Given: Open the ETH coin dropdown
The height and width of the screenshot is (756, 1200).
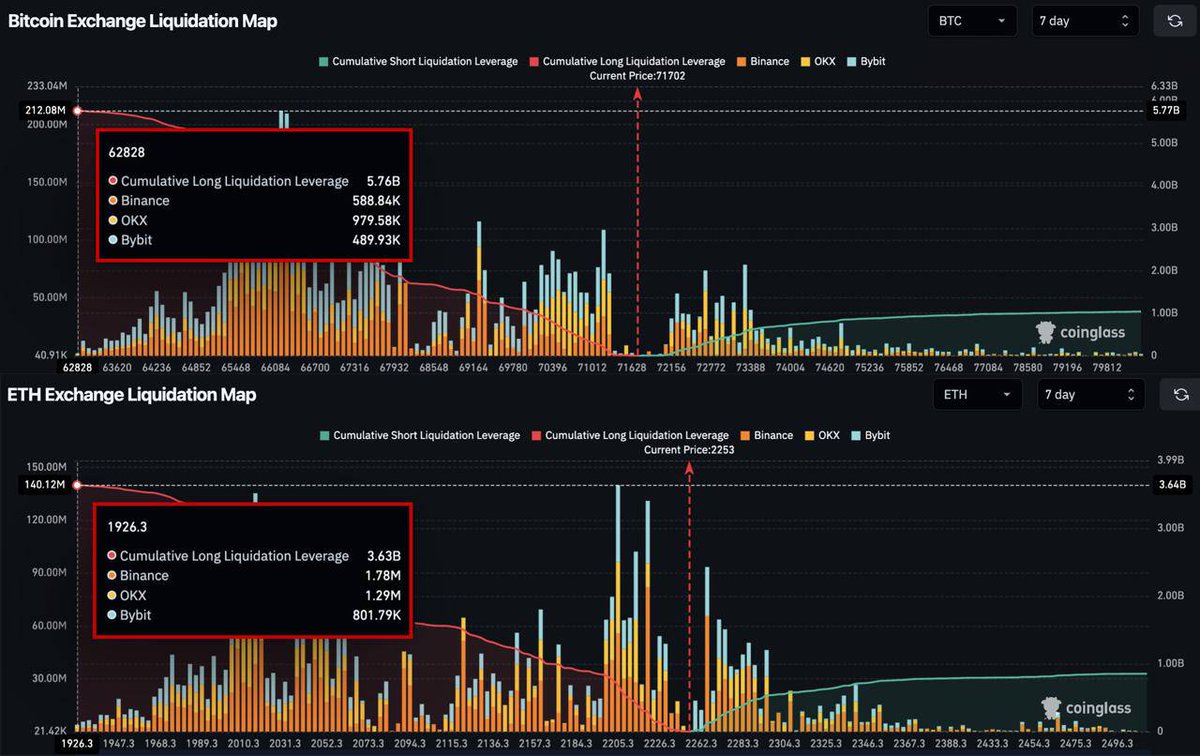Looking at the screenshot, I should coord(977,394).
